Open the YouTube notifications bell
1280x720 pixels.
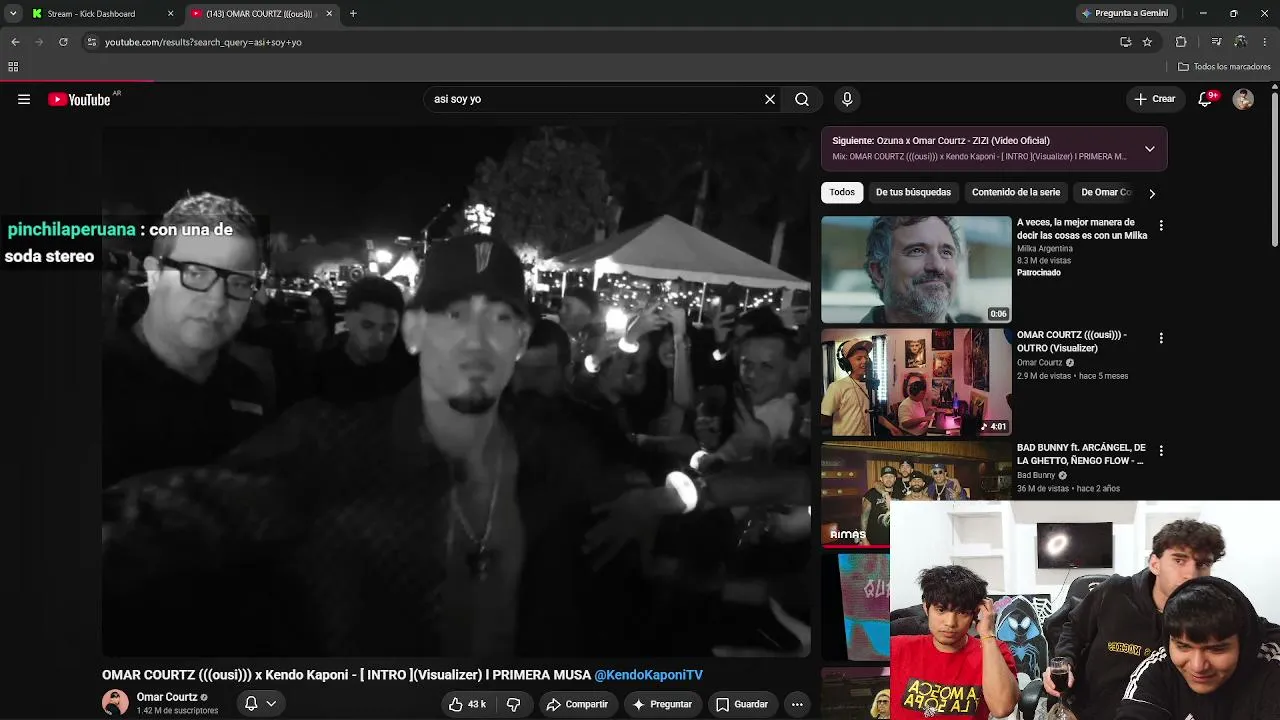[1206, 99]
